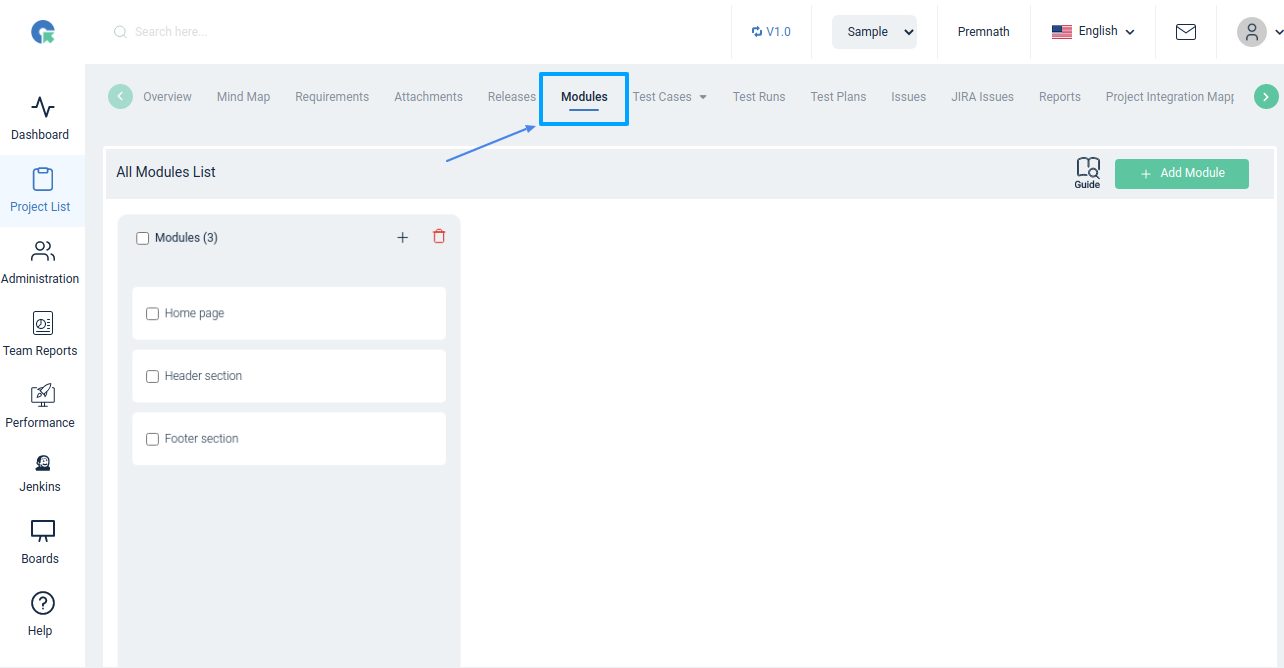Open Project List in sidebar
The width and height of the screenshot is (1284, 668).
(x=42, y=191)
